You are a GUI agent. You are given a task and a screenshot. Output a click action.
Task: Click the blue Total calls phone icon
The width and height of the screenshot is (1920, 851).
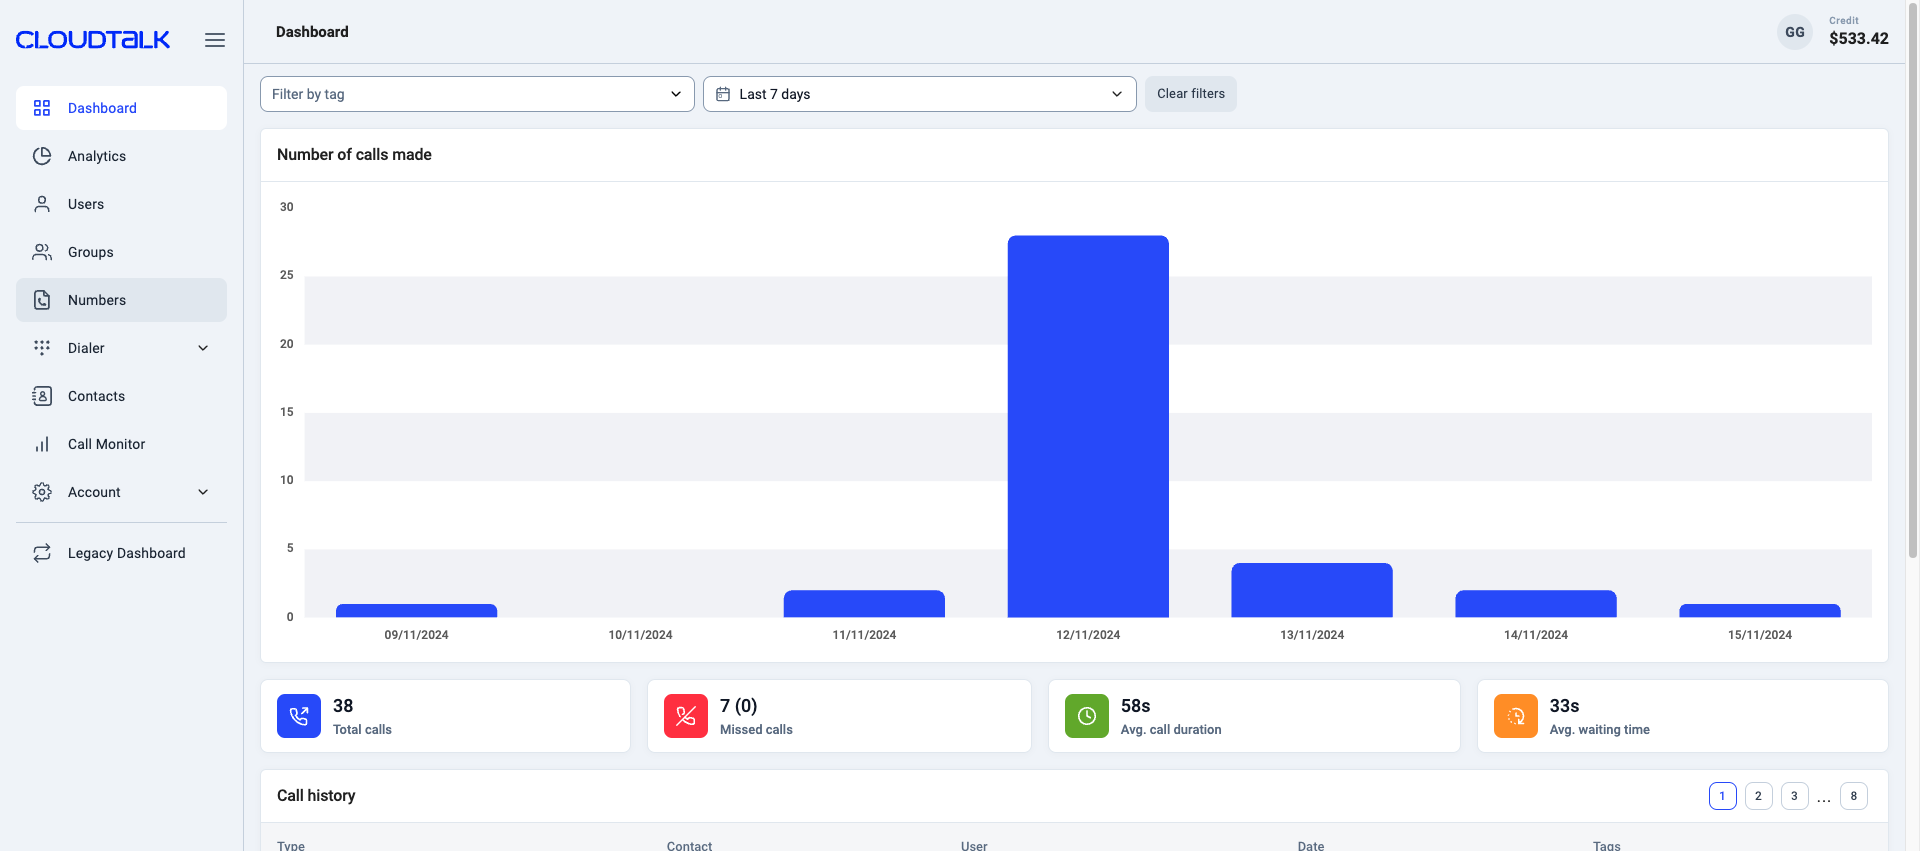pyautogui.click(x=298, y=716)
